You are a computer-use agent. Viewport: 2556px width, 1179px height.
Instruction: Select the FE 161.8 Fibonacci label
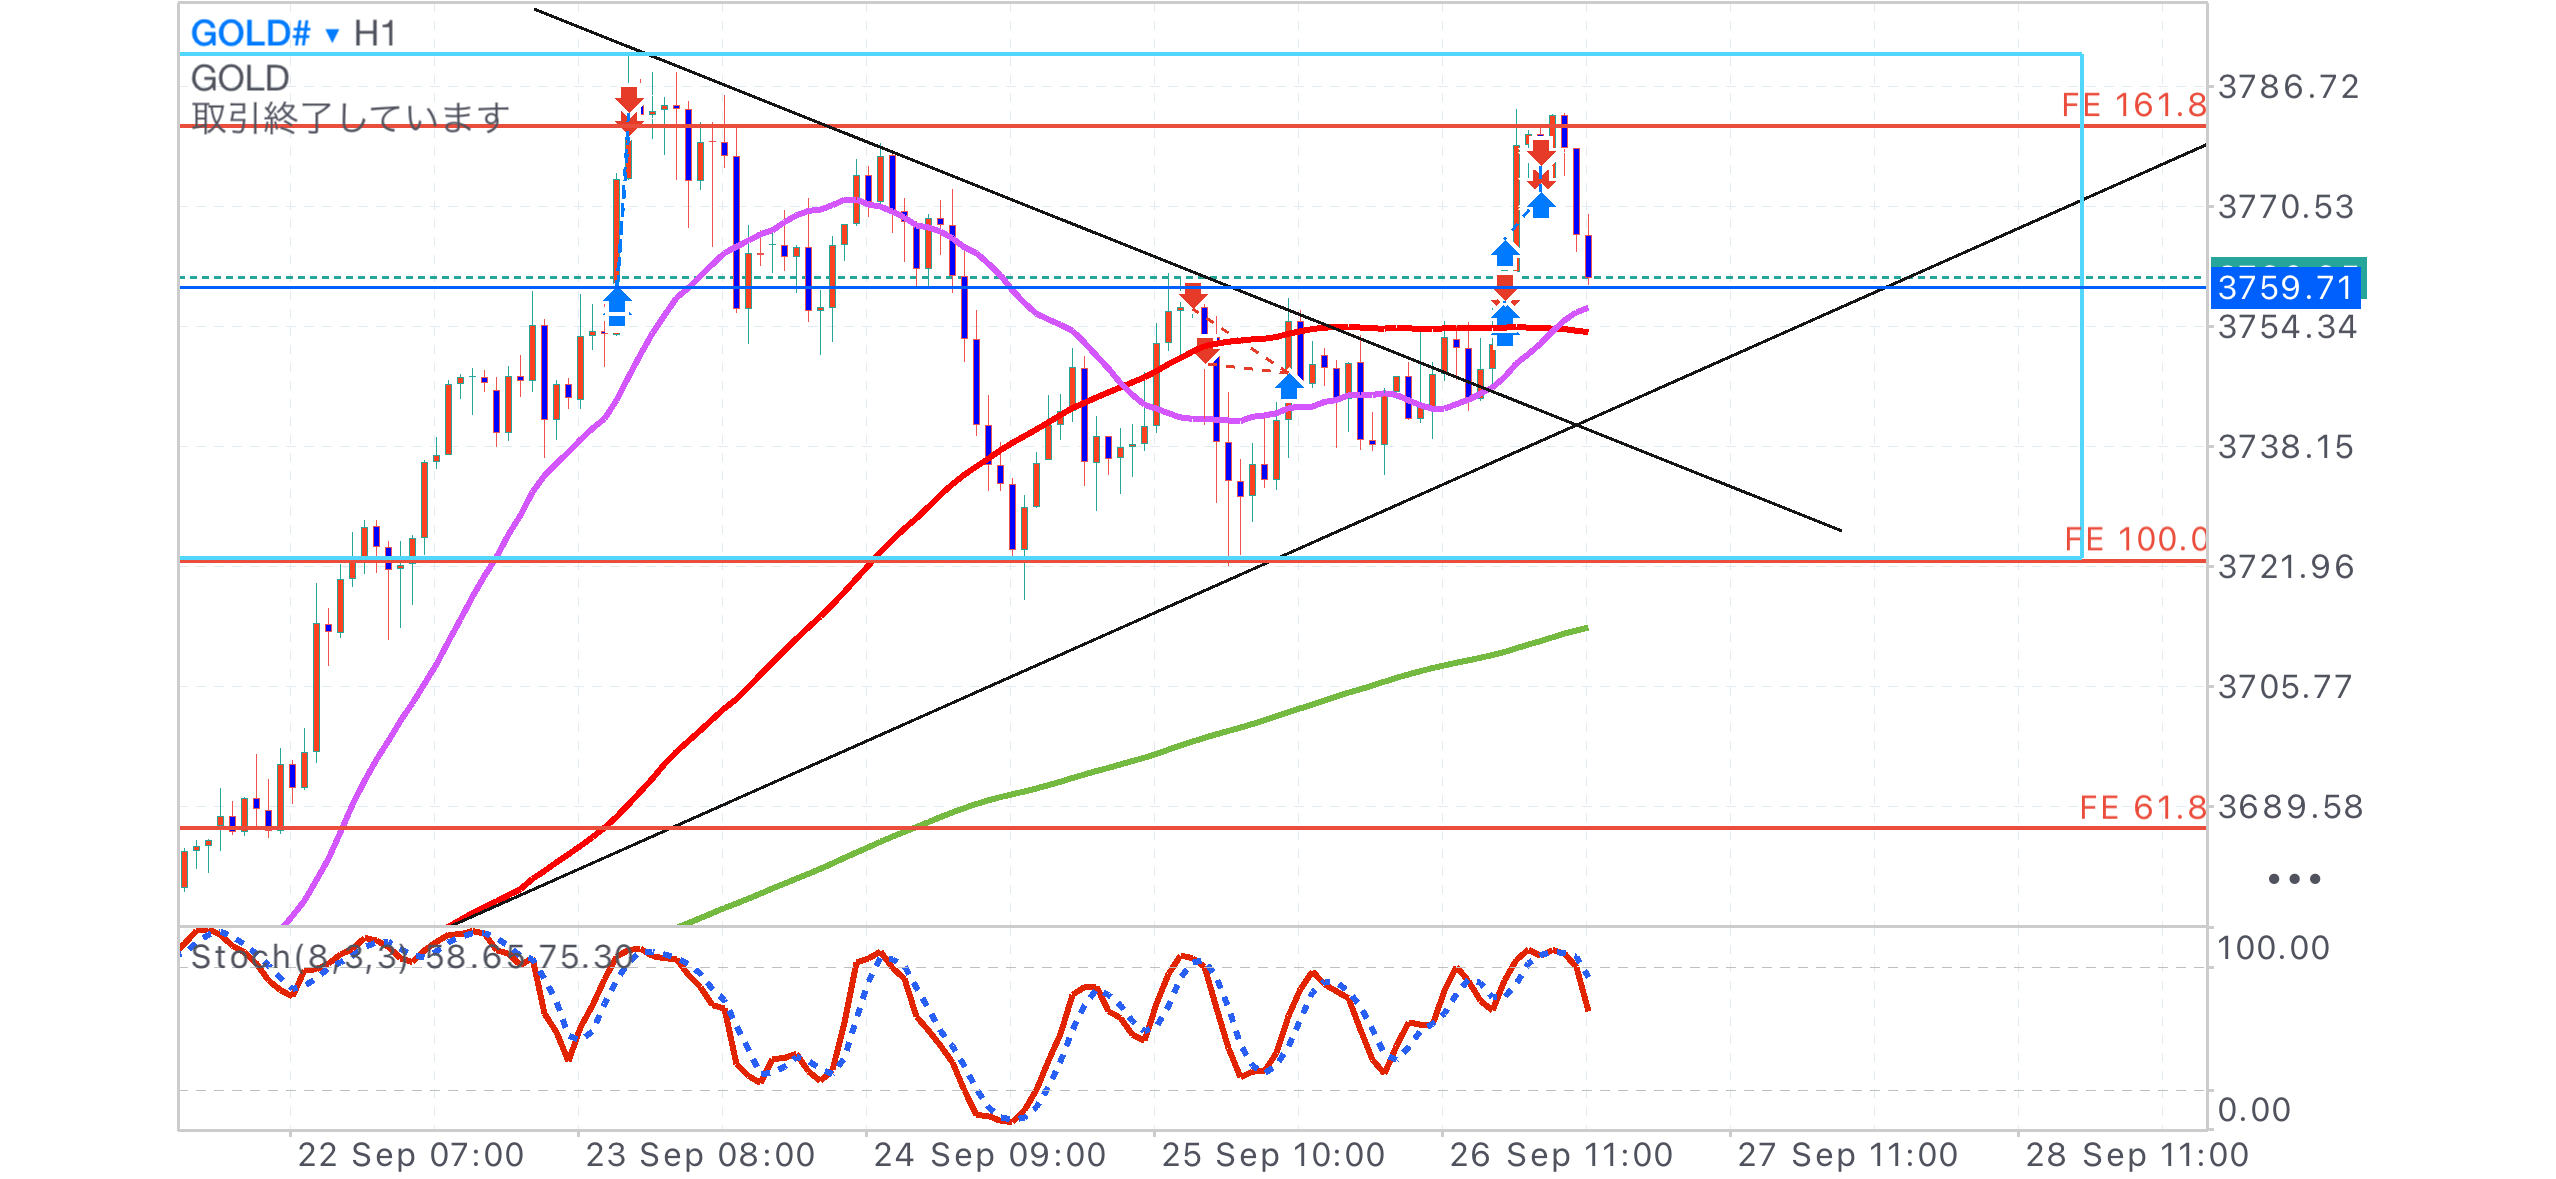(x=2133, y=105)
